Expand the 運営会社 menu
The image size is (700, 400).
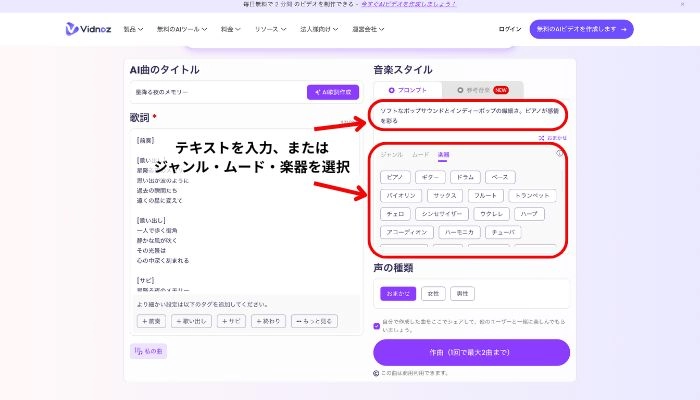coord(368,29)
